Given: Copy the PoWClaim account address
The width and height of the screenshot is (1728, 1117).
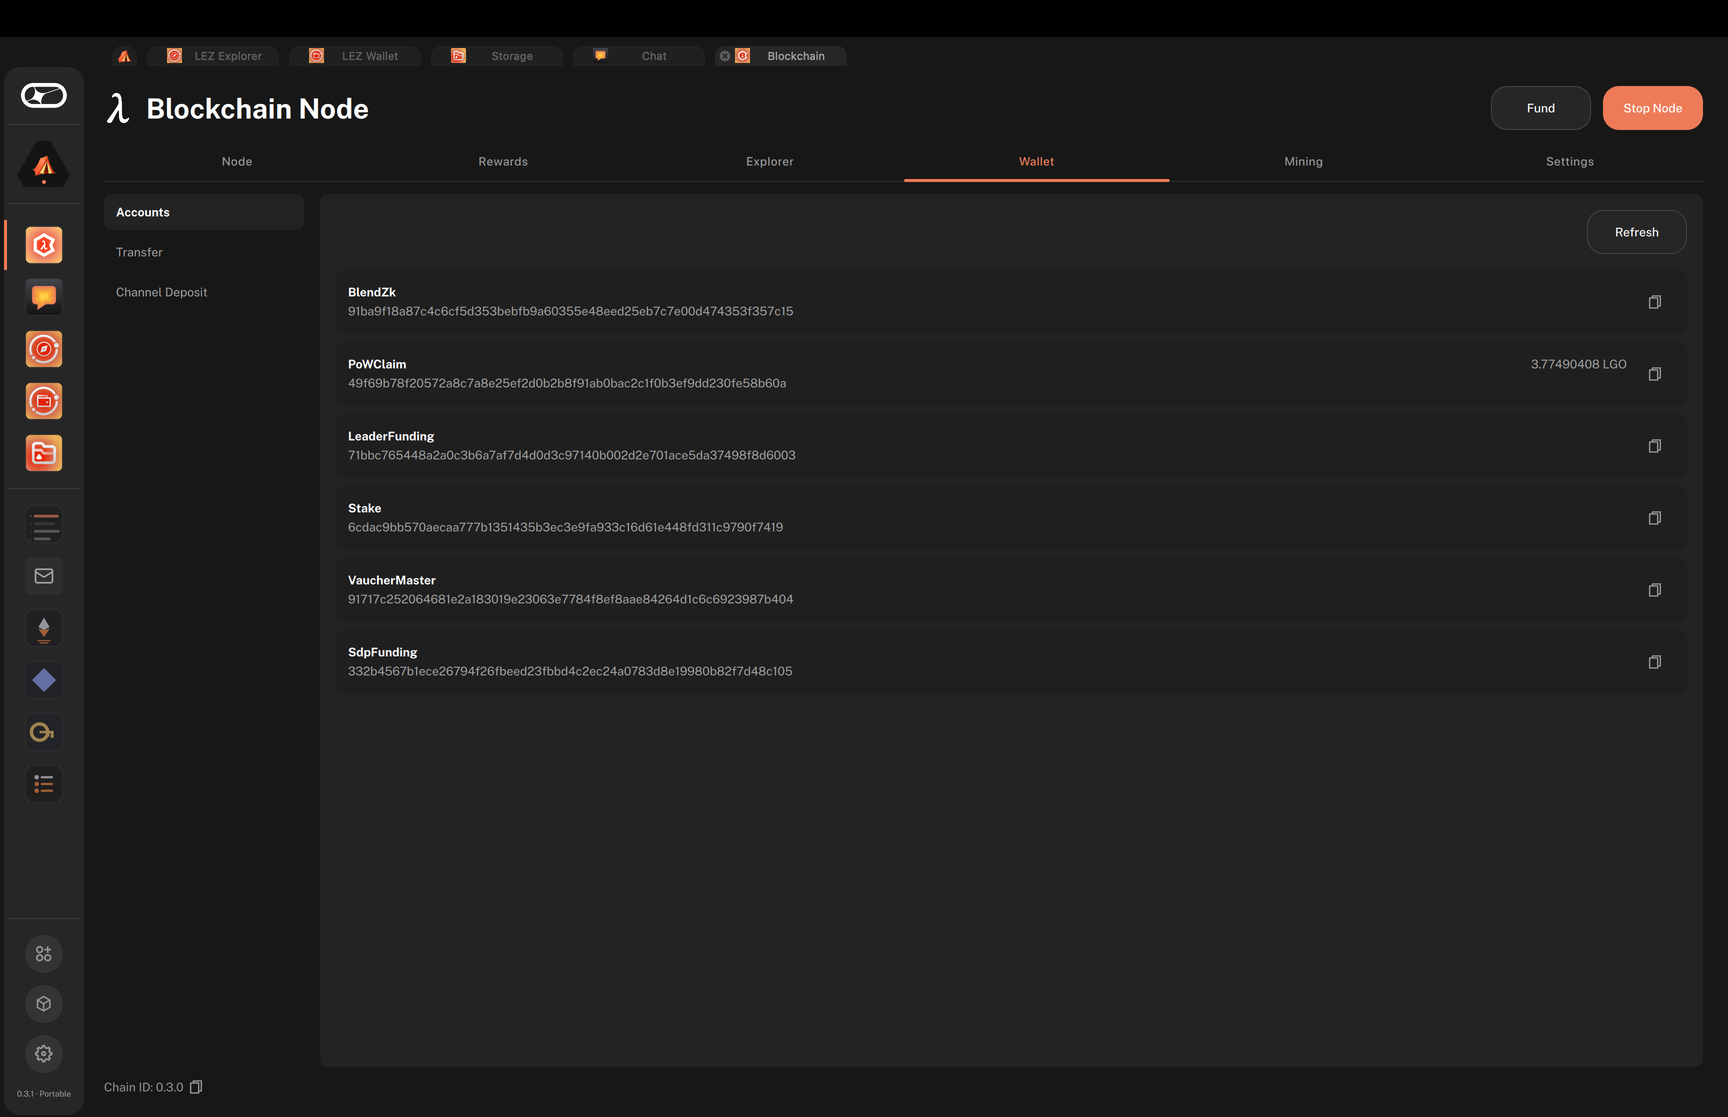Looking at the screenshot, I should [1654, 374].
